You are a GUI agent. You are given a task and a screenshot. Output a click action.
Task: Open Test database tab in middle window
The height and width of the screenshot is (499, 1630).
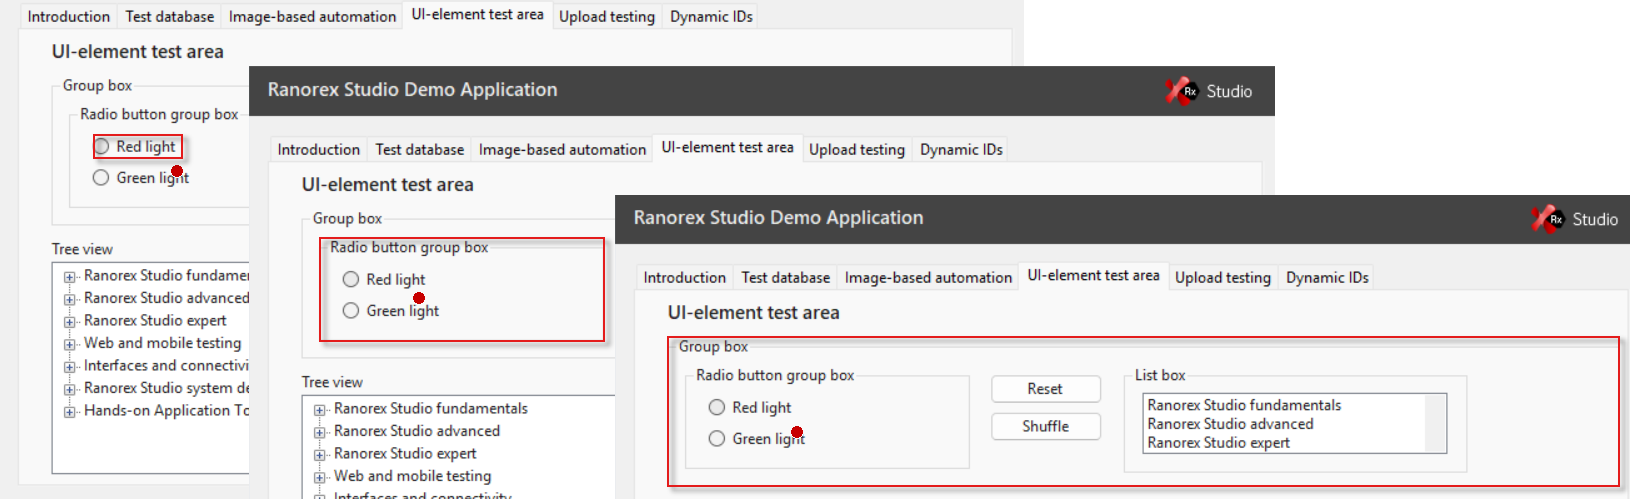click(420, 149)
